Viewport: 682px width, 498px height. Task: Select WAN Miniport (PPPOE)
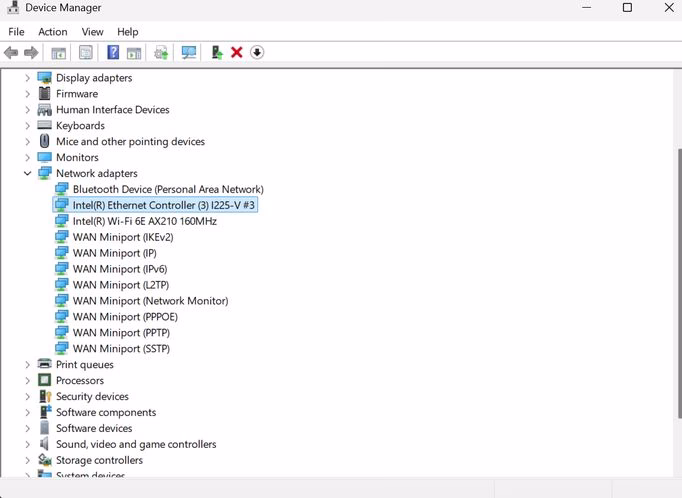[x=125, y=317]
